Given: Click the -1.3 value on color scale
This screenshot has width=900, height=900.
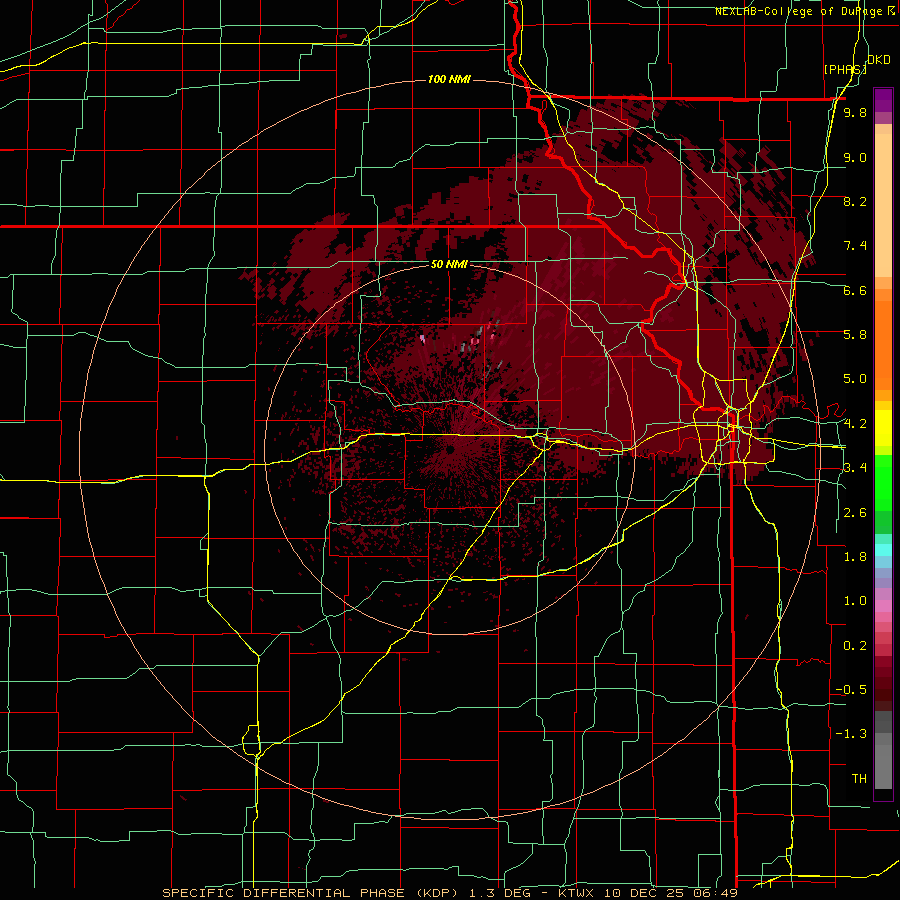Looking at the screenshot, I should [851, 734].
